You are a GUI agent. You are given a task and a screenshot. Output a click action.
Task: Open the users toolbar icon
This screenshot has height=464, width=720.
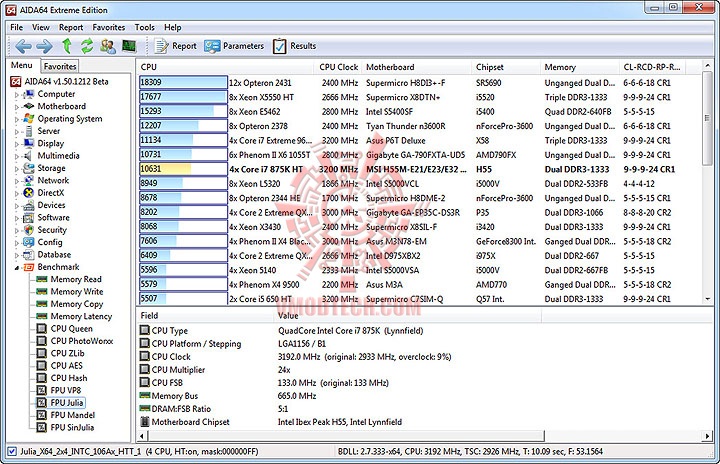[x=108, y=46]
